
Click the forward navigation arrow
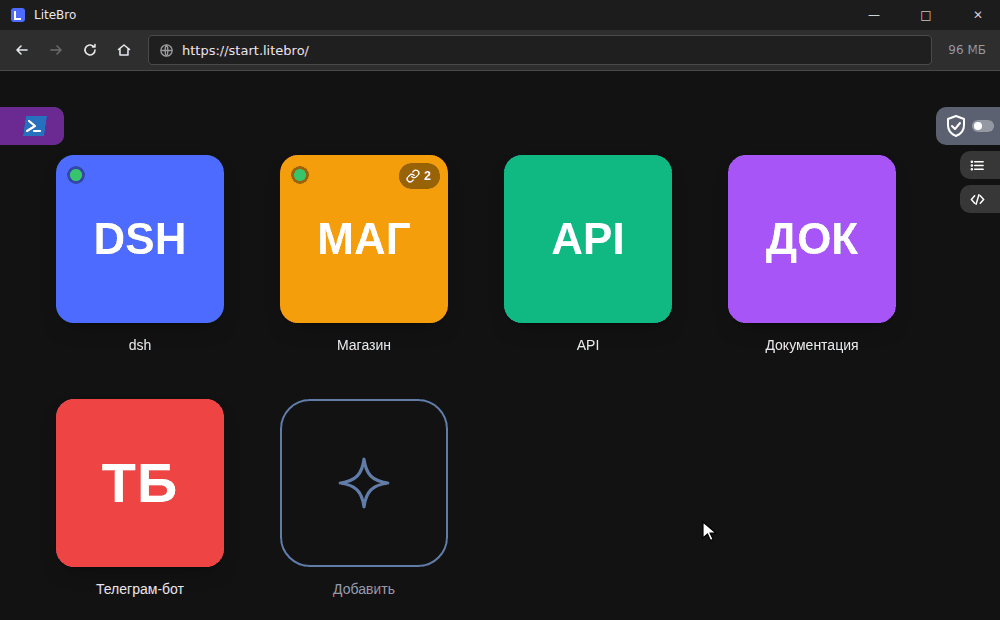click(x=56, y=50)
